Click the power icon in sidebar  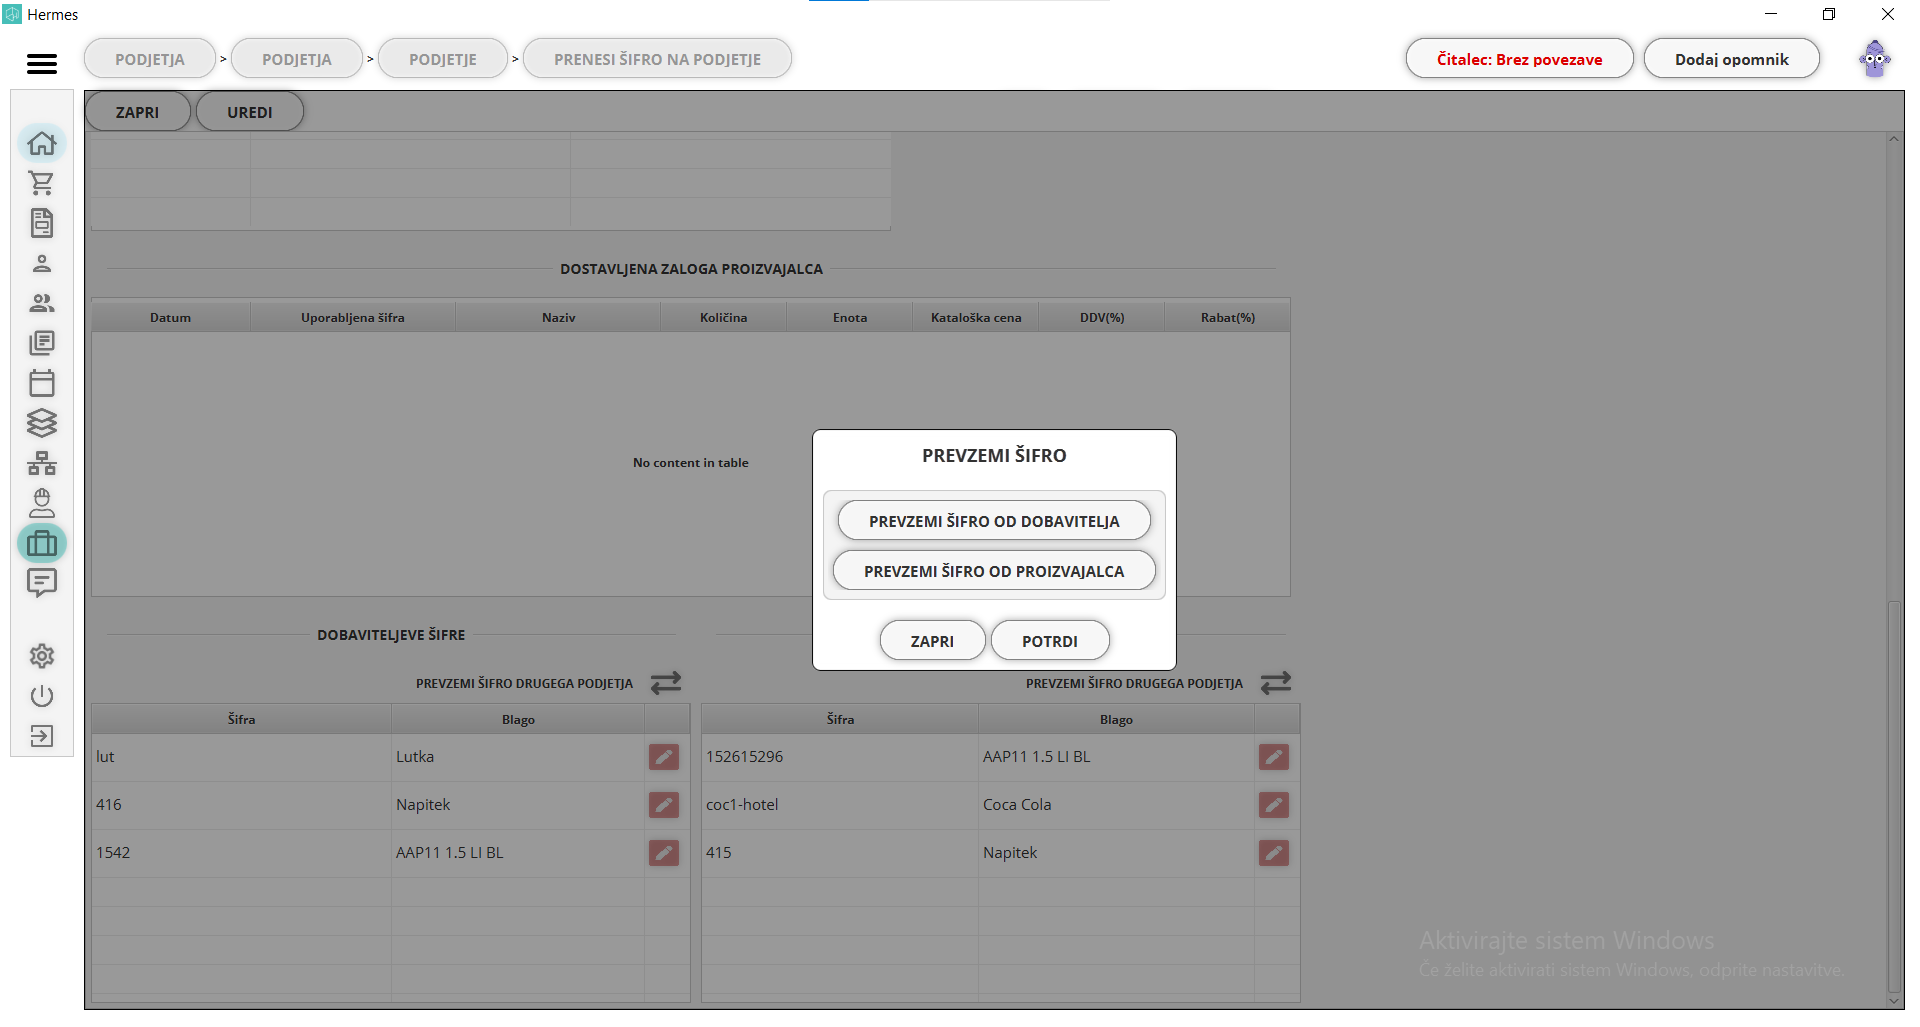(x=42, y=696)
